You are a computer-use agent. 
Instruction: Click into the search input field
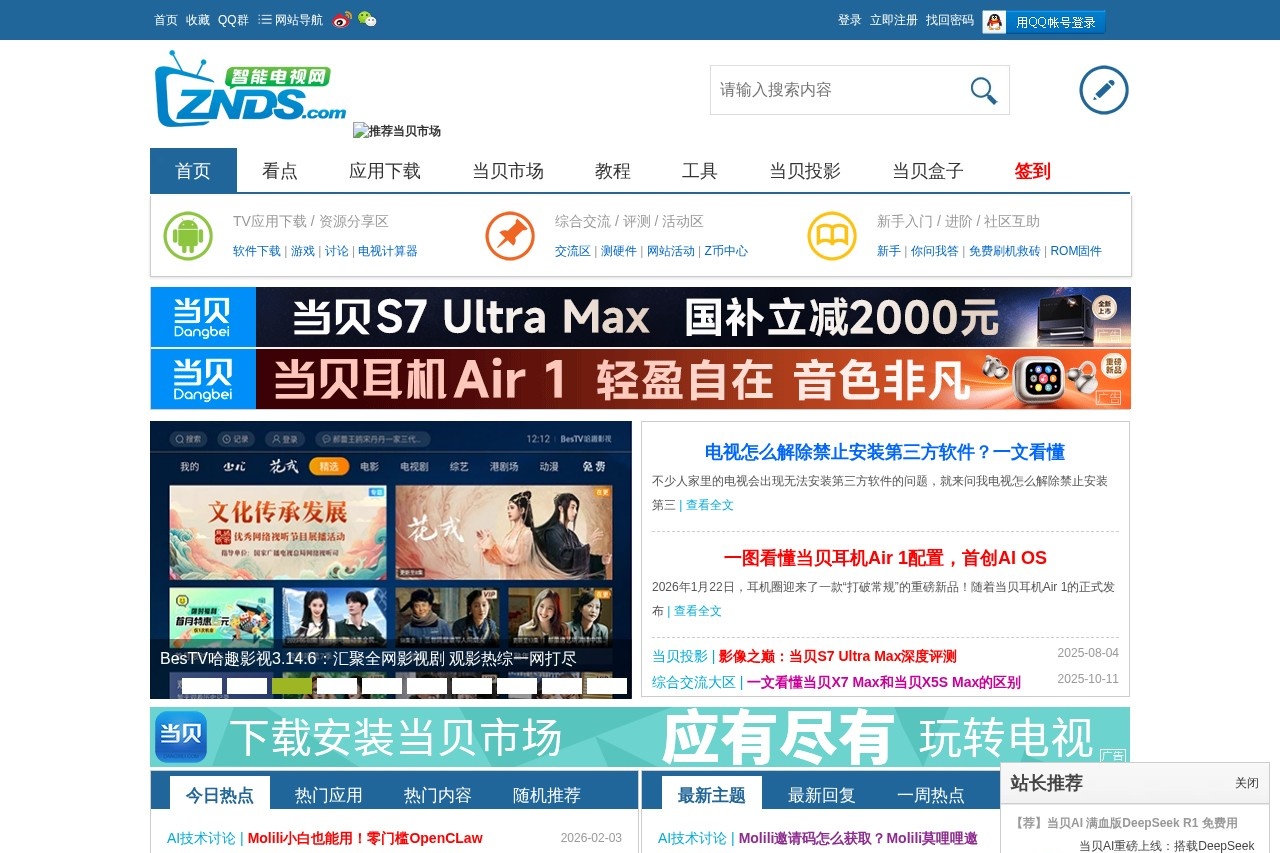(835, 90)
